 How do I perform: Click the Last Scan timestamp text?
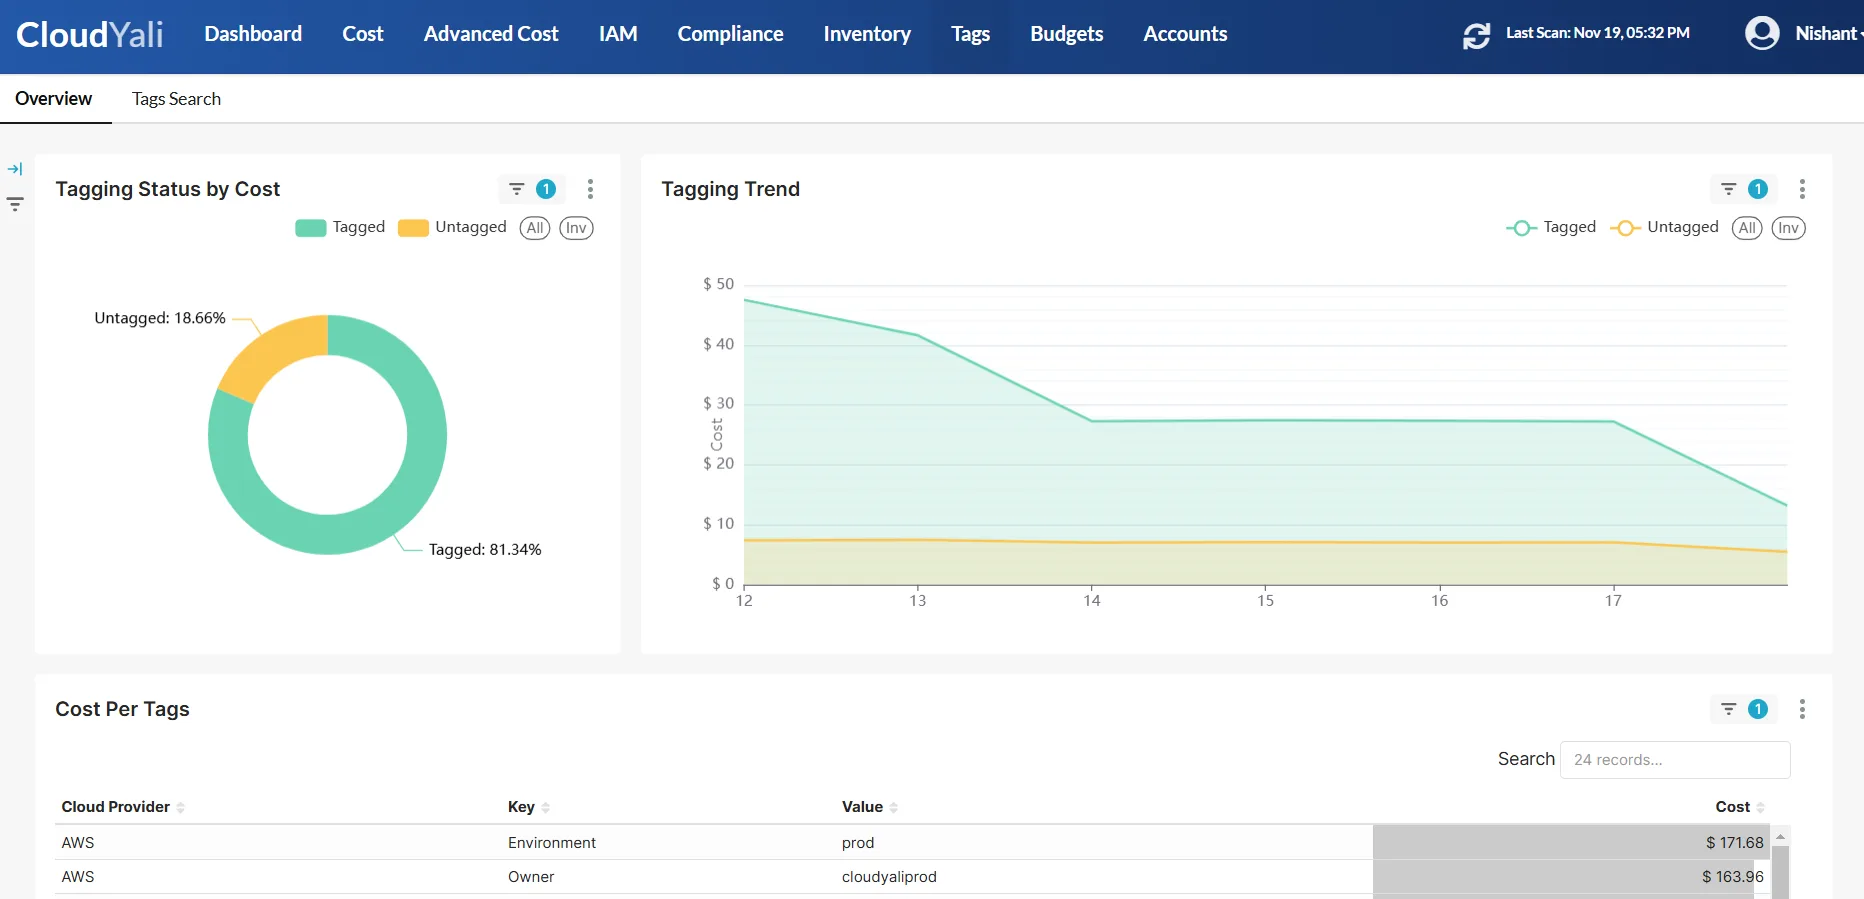pos(1598,33)
